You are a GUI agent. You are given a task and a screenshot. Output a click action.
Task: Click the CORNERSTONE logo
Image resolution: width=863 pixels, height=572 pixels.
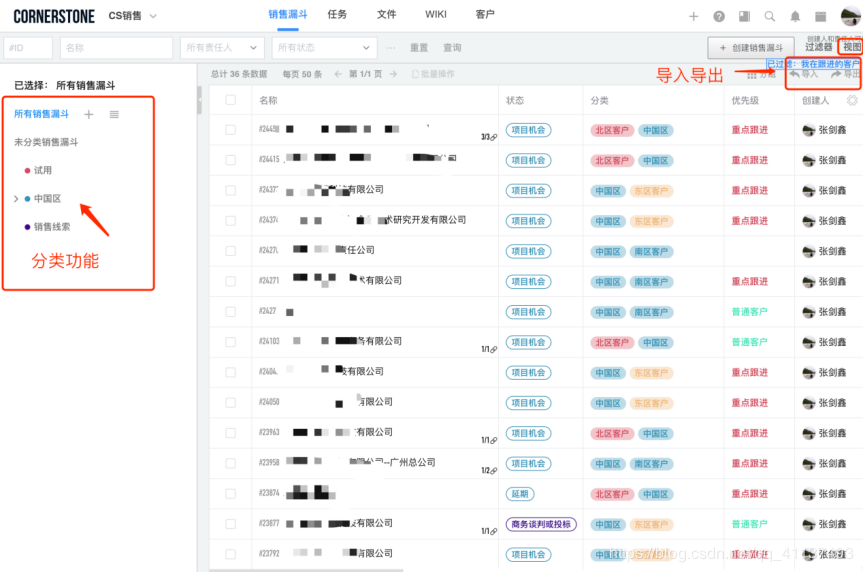(54, 17)
